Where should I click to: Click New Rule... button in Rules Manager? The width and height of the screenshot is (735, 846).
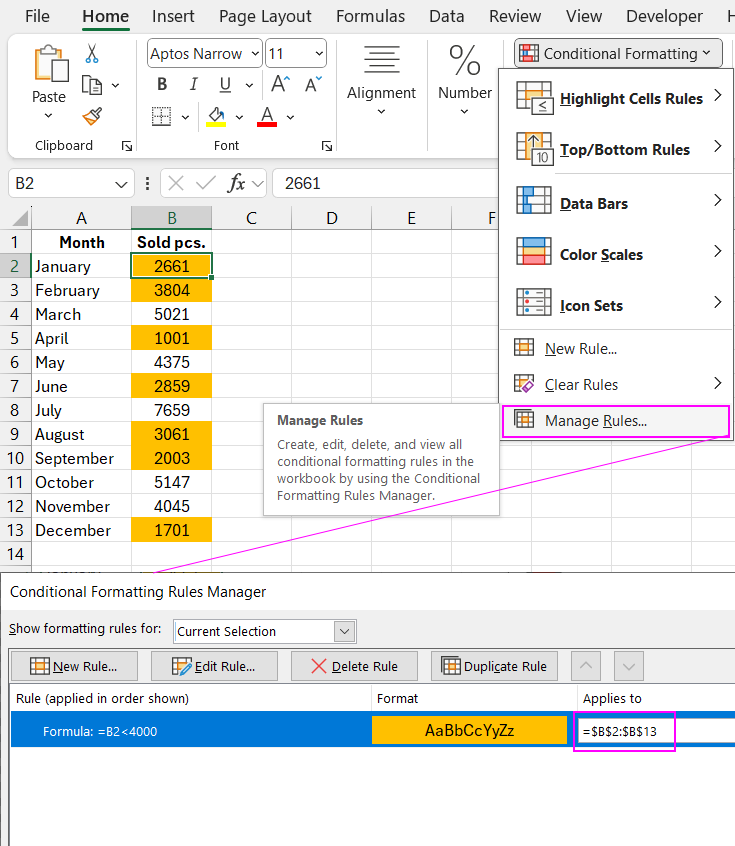pyautogui.click(x=74, y=666)
